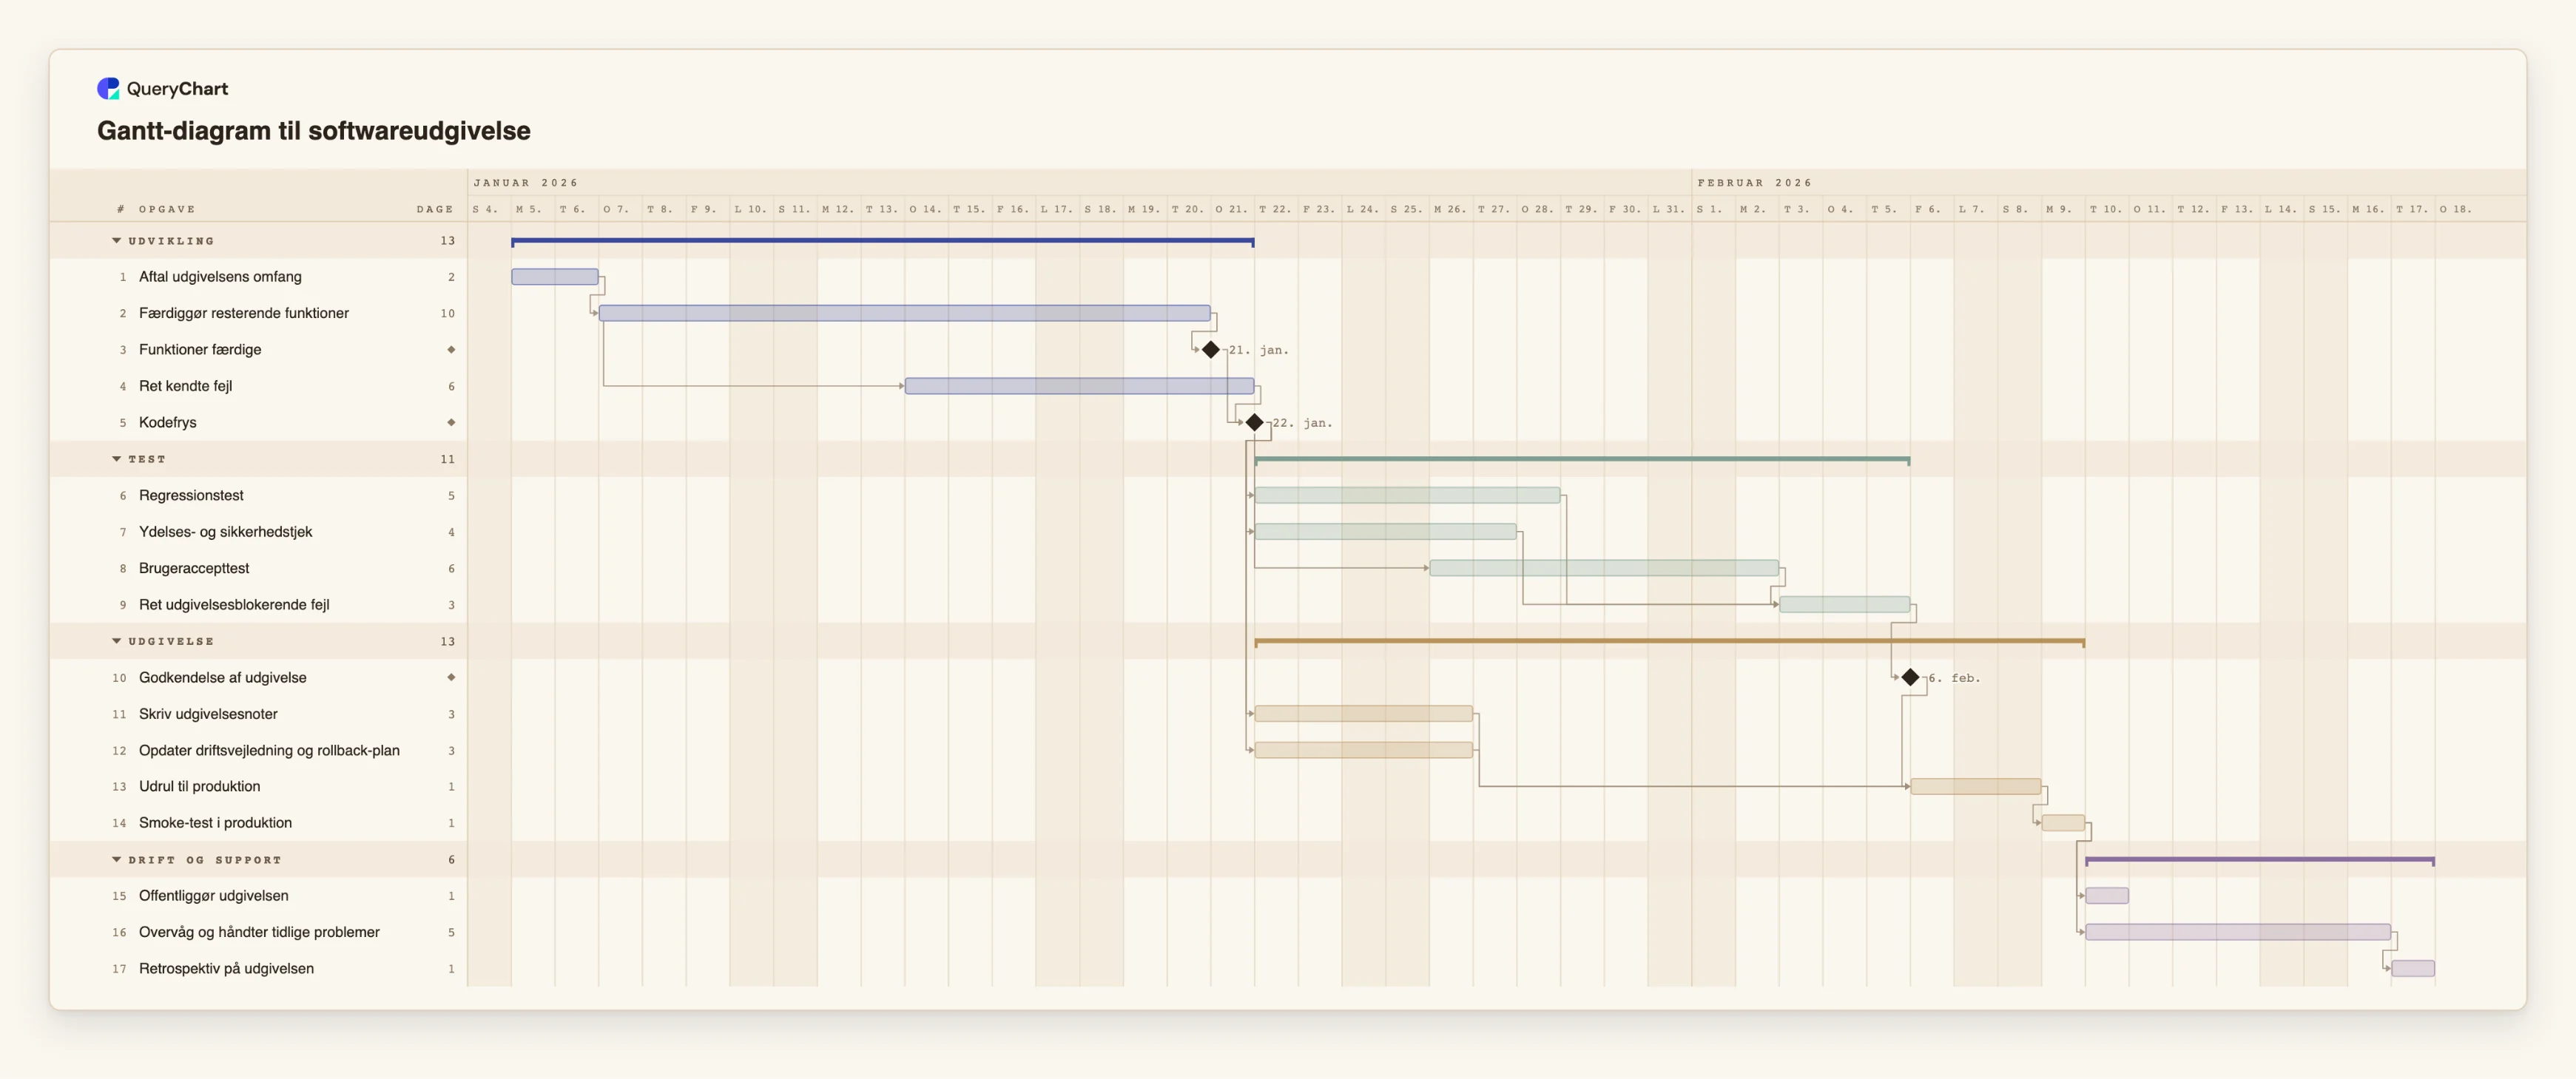Select the Færdiggør resterende funktioner task bar

tap(905, 313)
